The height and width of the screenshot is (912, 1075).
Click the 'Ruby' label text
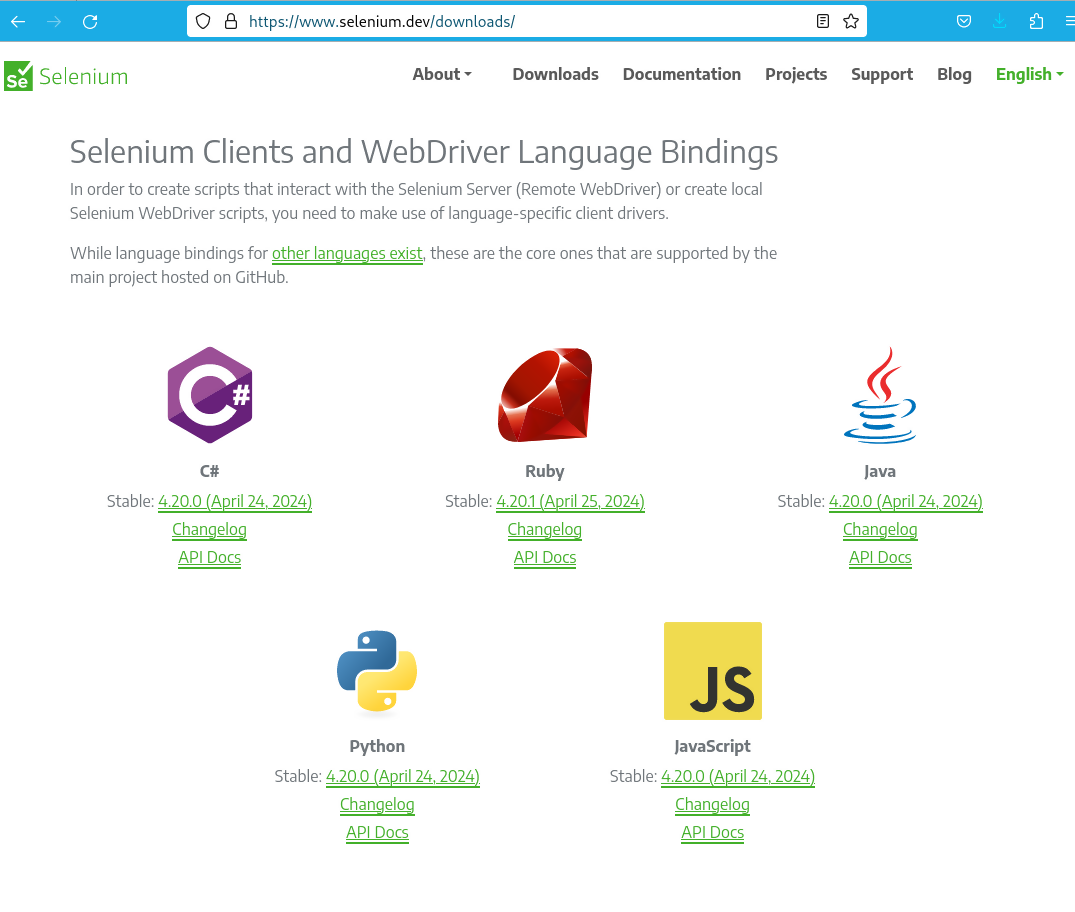545,472
